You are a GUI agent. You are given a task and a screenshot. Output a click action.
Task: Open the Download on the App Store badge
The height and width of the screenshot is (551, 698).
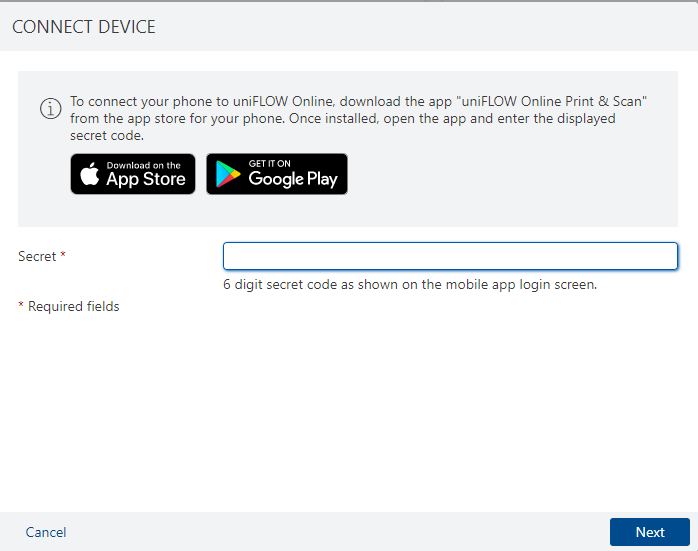click(x=133, y=174)
